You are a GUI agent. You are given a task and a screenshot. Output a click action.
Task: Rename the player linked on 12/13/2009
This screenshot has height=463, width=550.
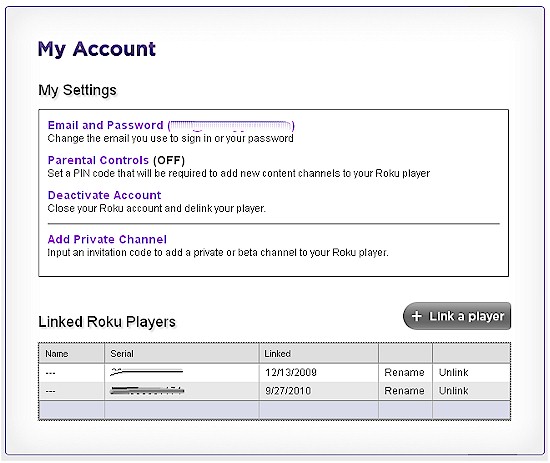pyautogui.click(x=404, y=372)
